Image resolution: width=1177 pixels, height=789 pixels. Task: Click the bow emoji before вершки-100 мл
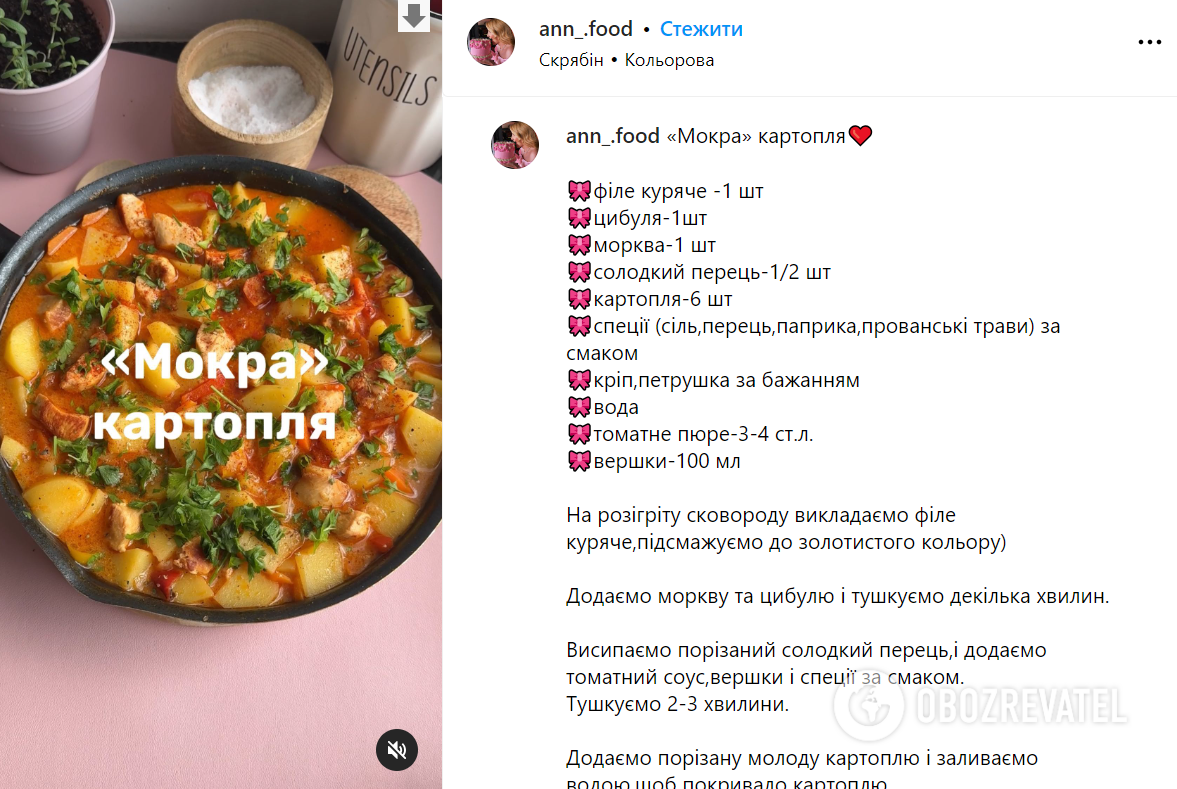tap(579, 461)
